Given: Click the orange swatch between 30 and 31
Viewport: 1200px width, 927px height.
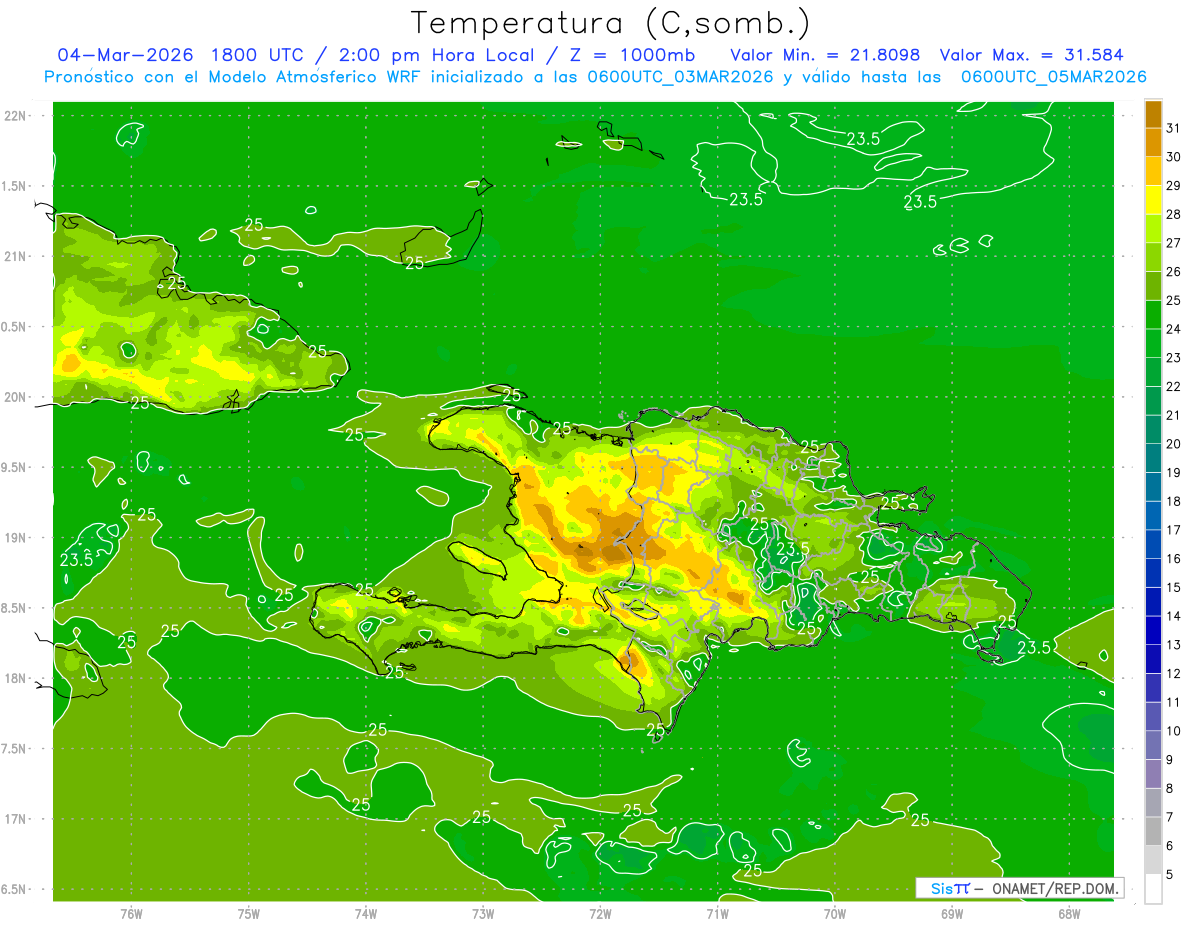Looking at the screenshot, I should [x=1153, y=142].
